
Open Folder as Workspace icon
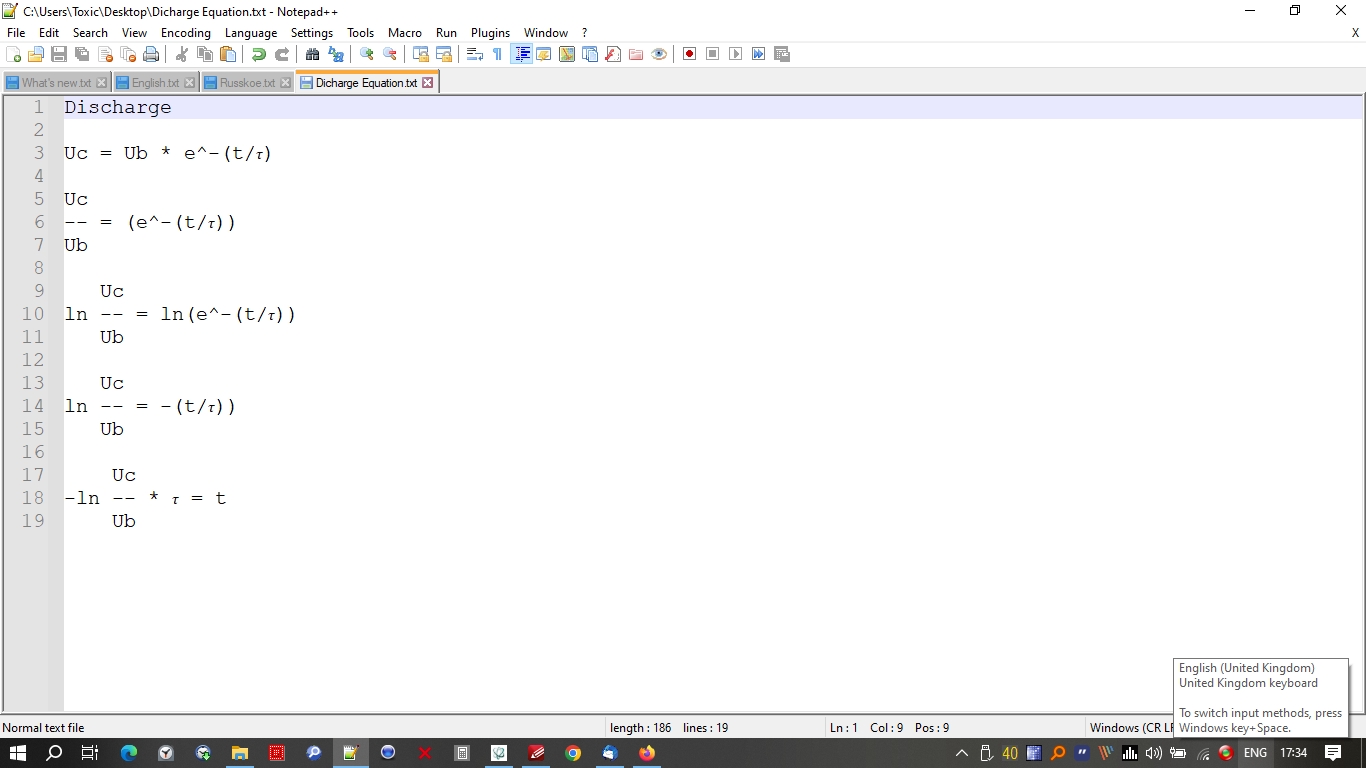click(x=636, y=54)
